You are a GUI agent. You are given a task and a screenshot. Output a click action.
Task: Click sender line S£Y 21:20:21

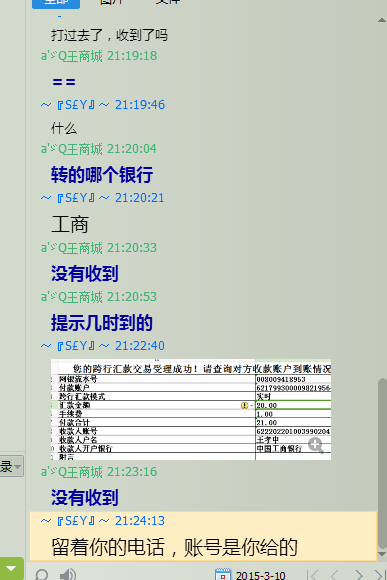tap(102, 198)
